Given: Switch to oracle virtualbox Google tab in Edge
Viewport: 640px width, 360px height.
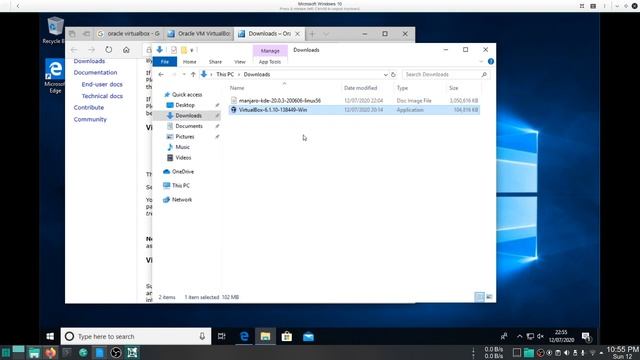Looking at the screenshot, I should (x=129, y=34).
